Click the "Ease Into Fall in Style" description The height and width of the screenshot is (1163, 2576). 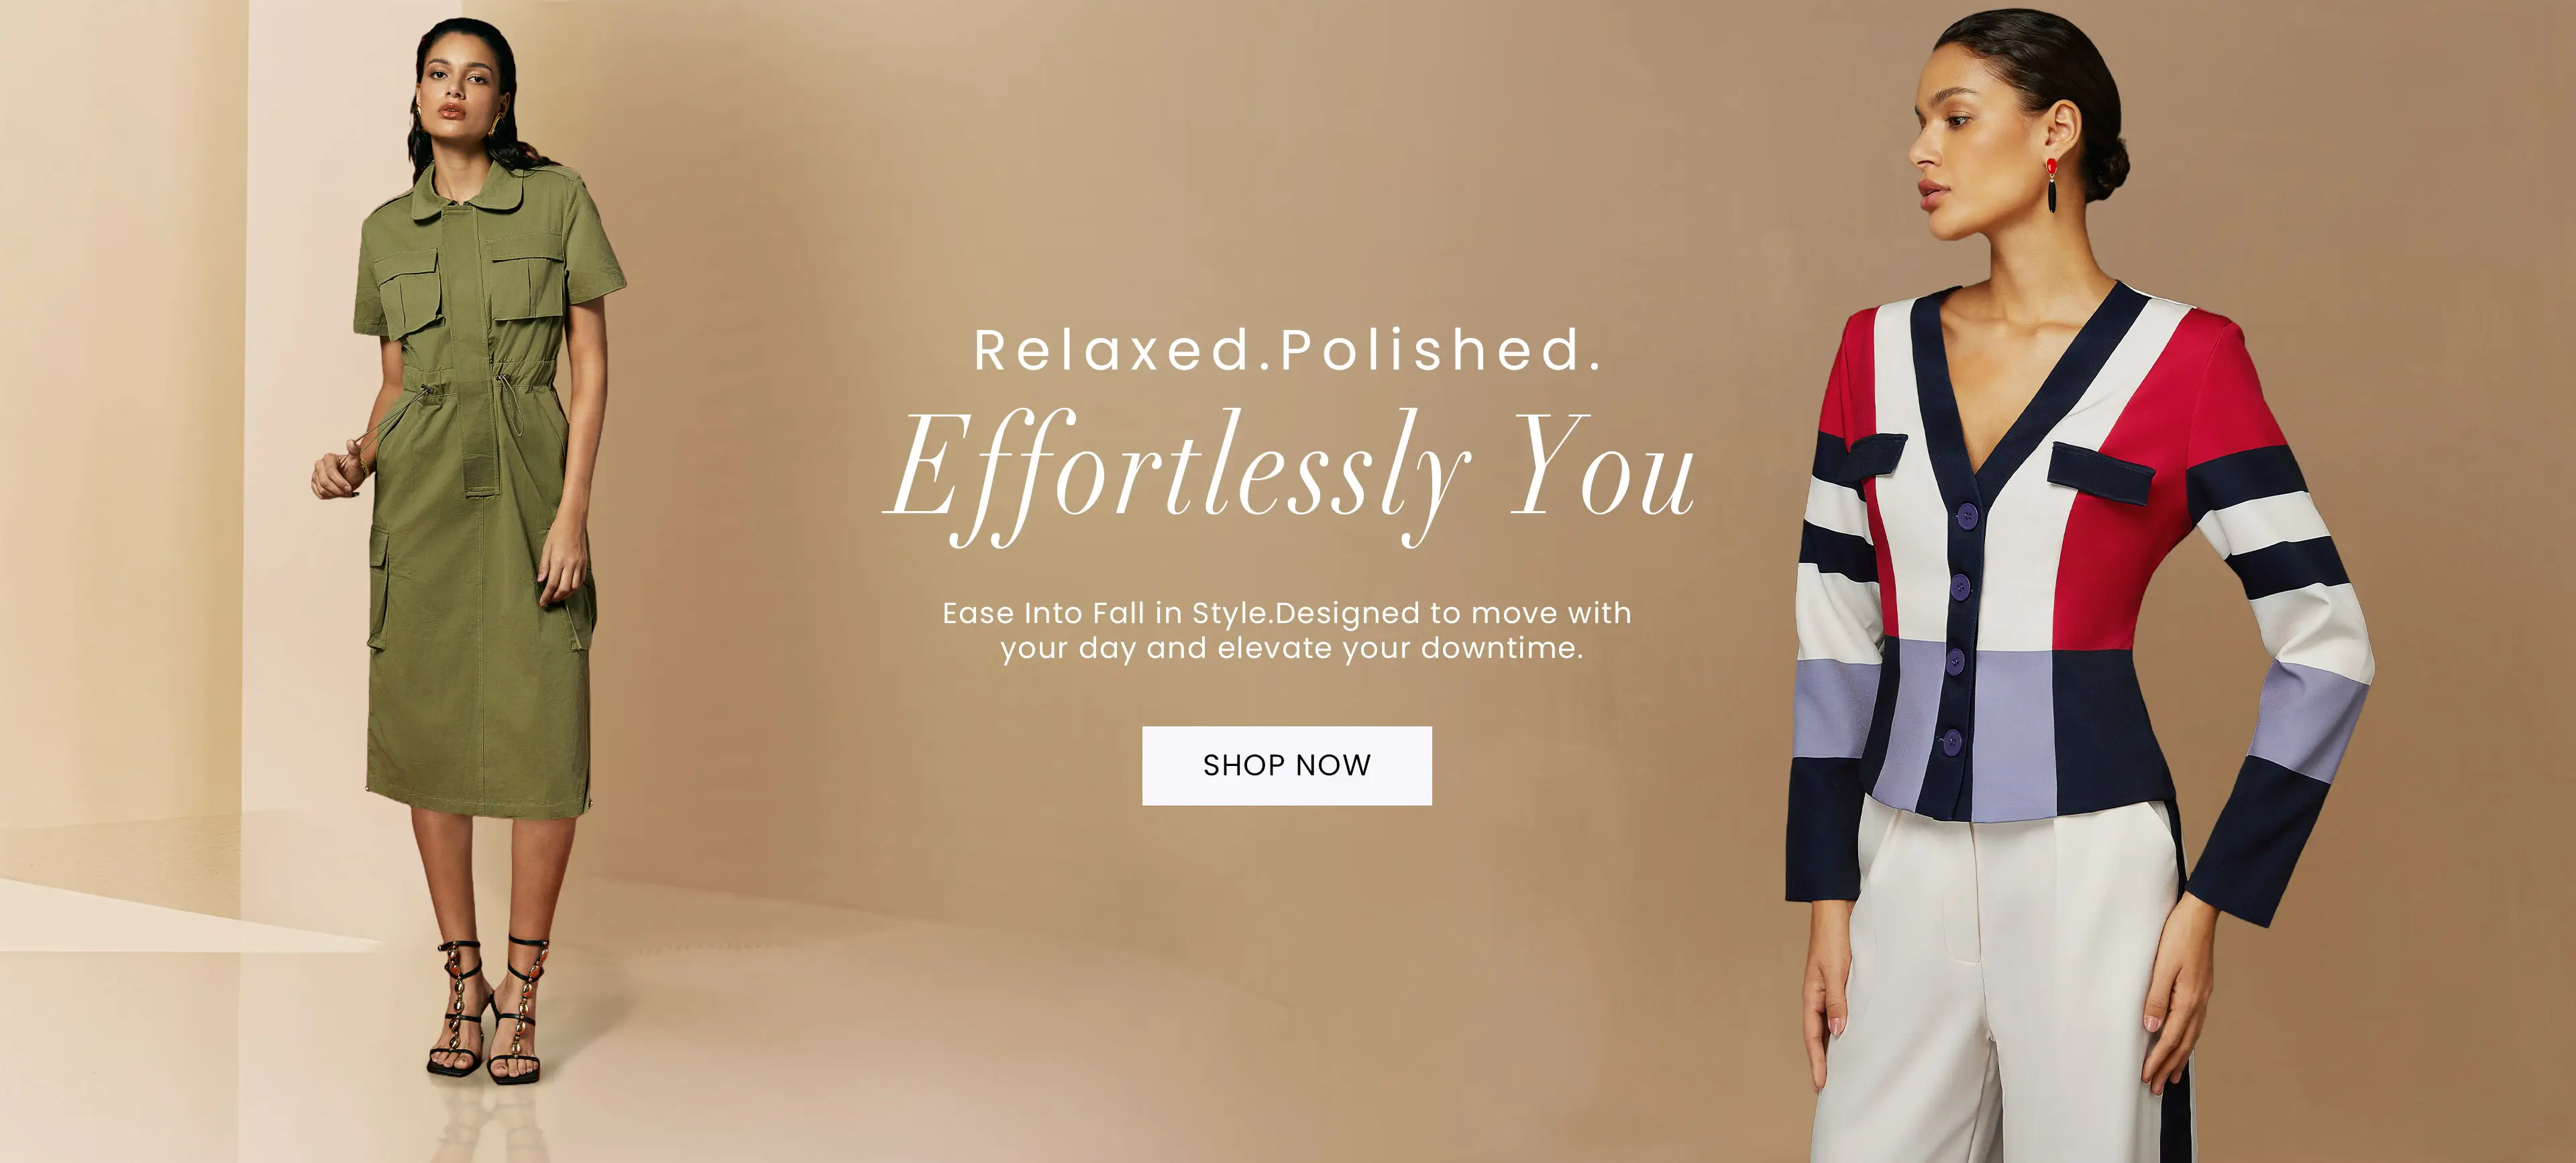1287,630
